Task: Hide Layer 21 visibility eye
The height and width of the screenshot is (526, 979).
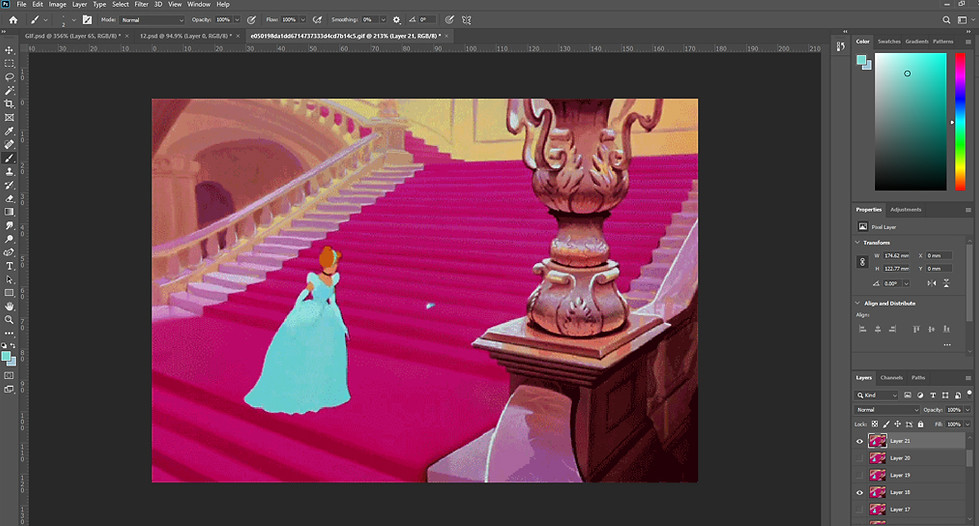Action: [x=860, y=441]
